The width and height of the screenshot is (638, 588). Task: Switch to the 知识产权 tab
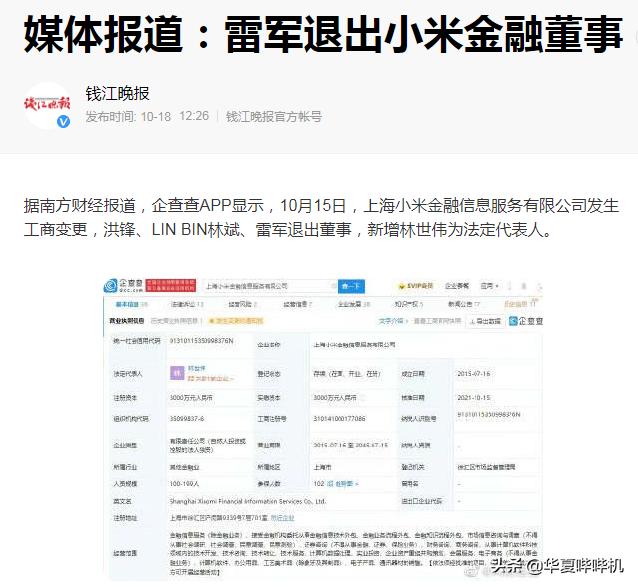click(409, 304)
